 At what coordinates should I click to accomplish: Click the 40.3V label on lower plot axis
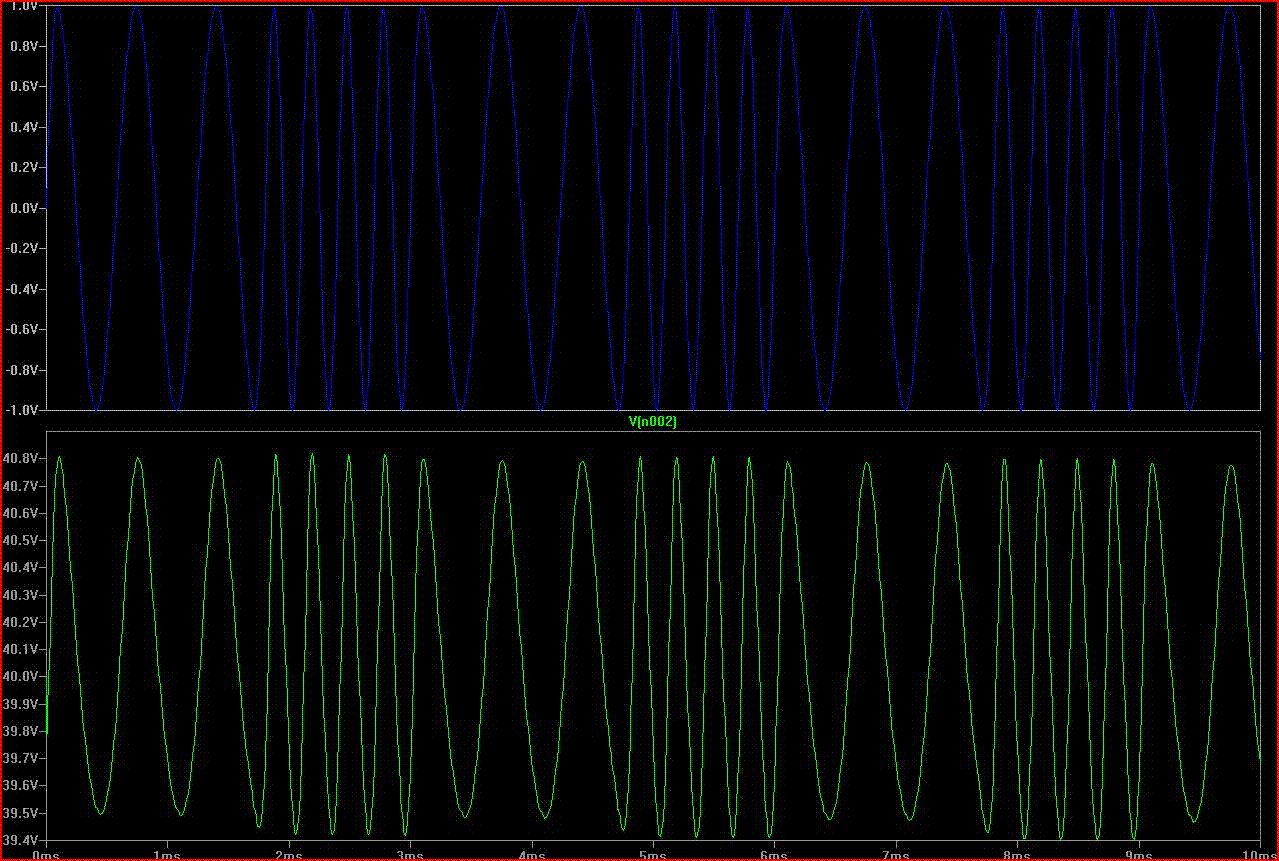[x=21, y=595]
